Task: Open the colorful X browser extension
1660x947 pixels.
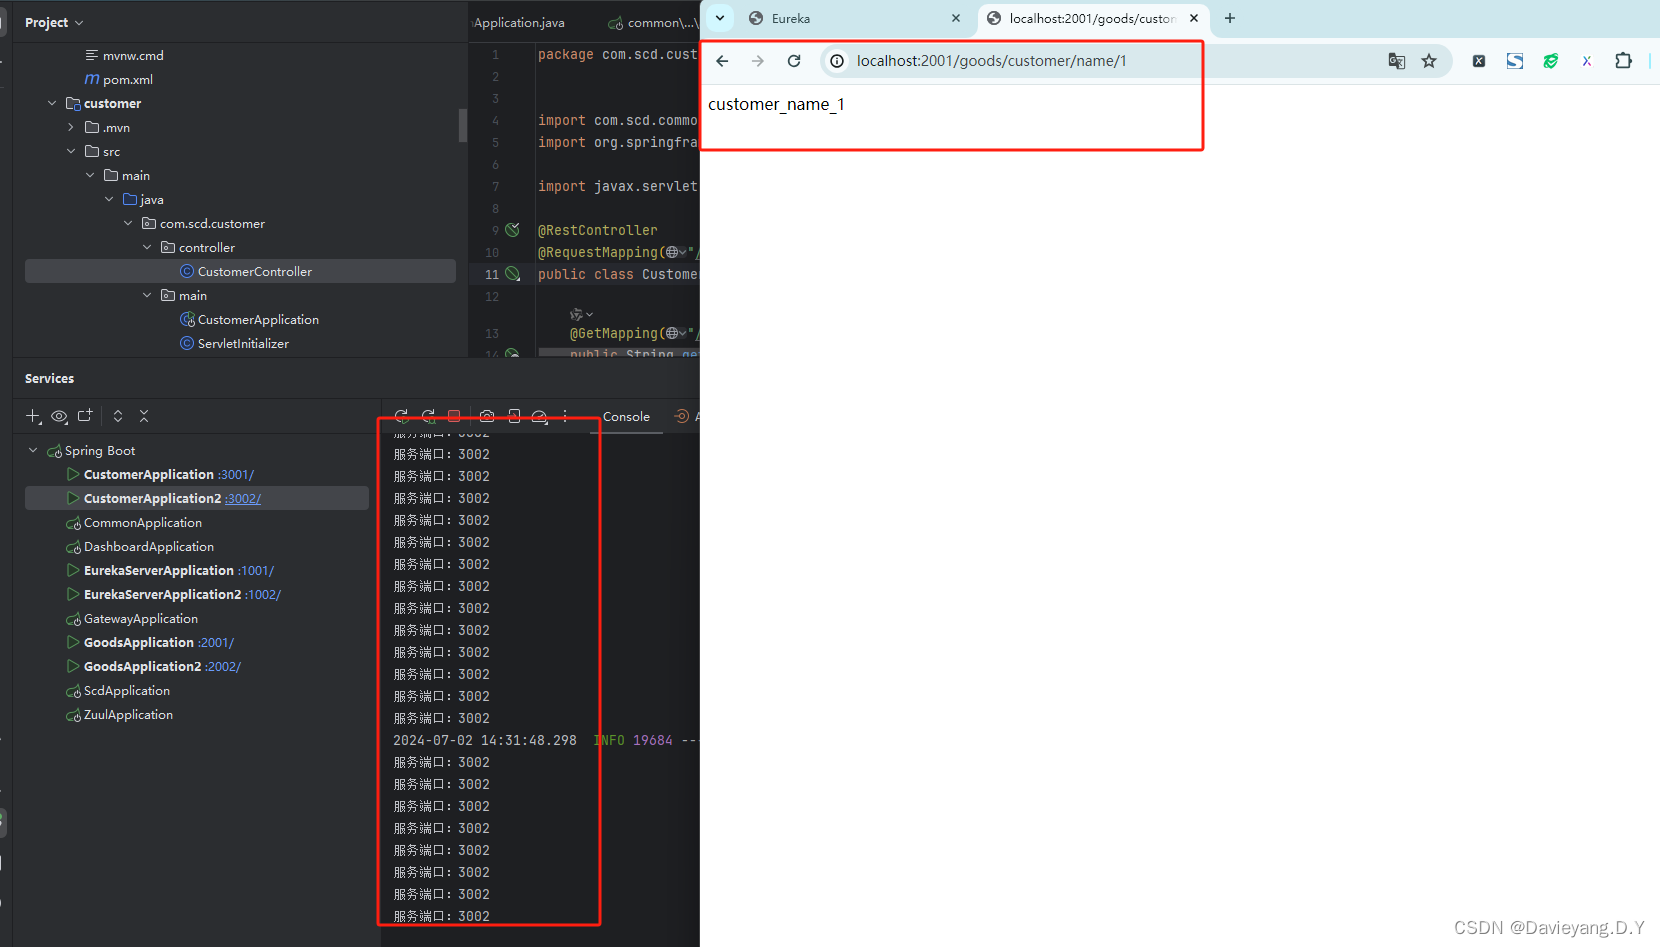Action: pos(1587,61)
